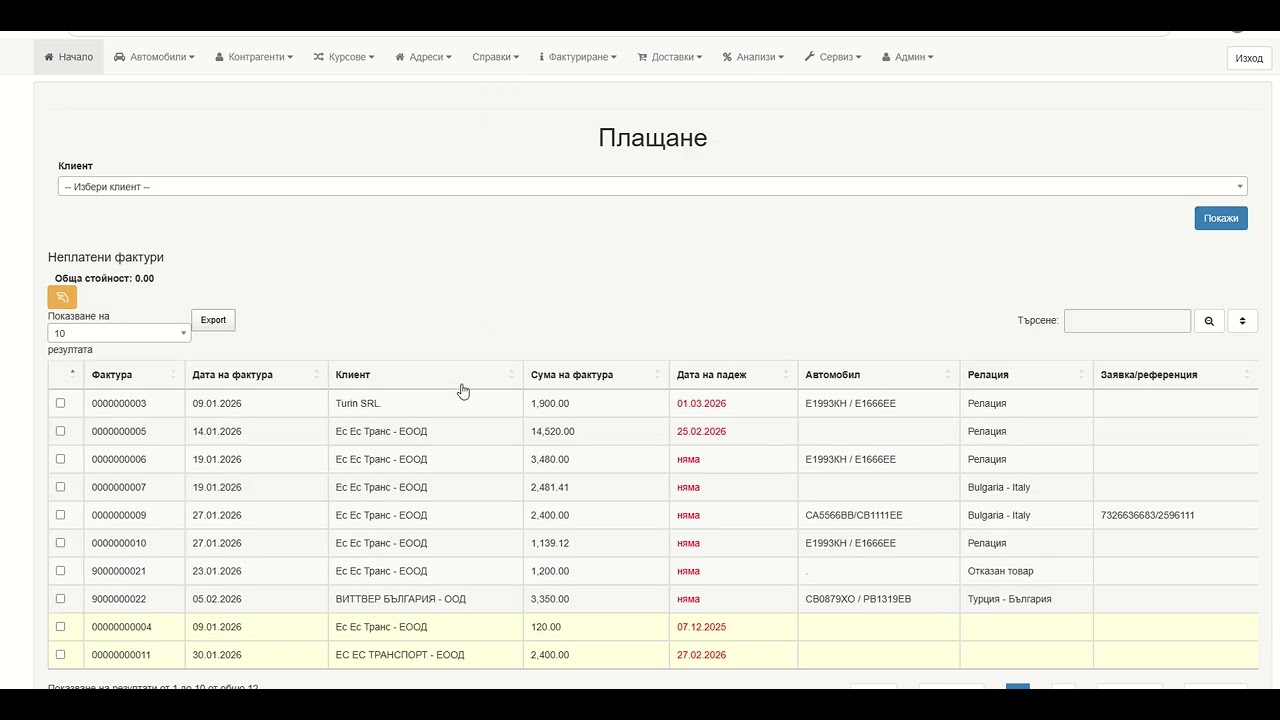Click invoice date 05.02.2026
Image resolution: width=1280 pixels, height=720 pixels.
click(217, 599)
